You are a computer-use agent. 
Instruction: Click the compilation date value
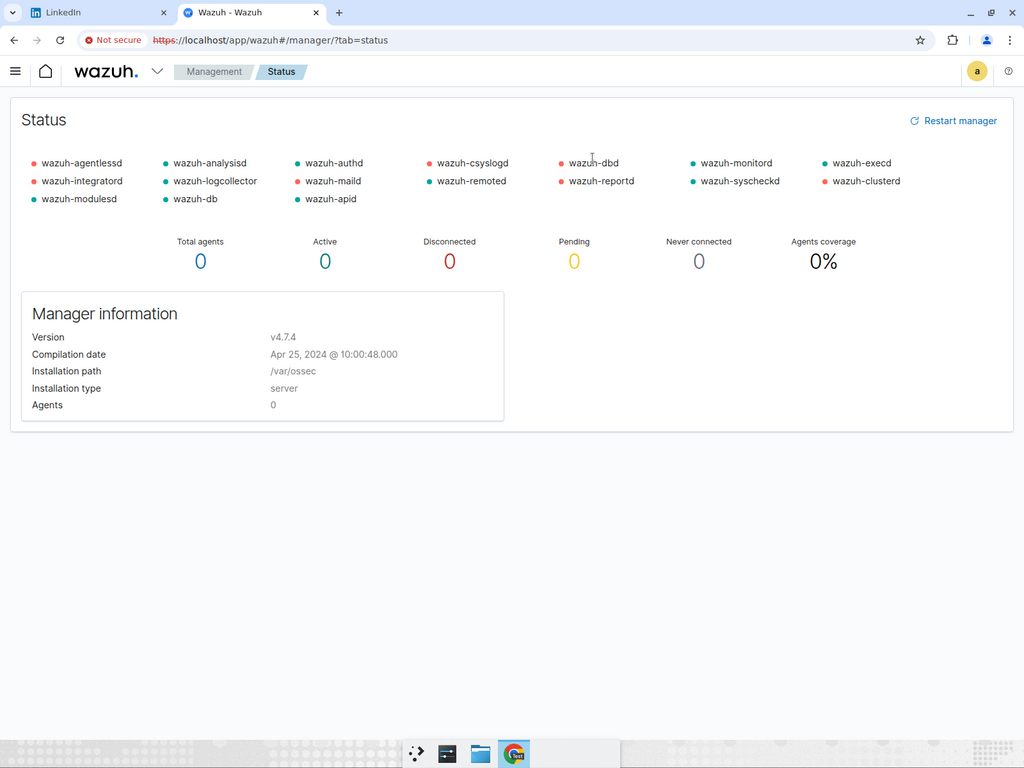click(x=334, y=355)
